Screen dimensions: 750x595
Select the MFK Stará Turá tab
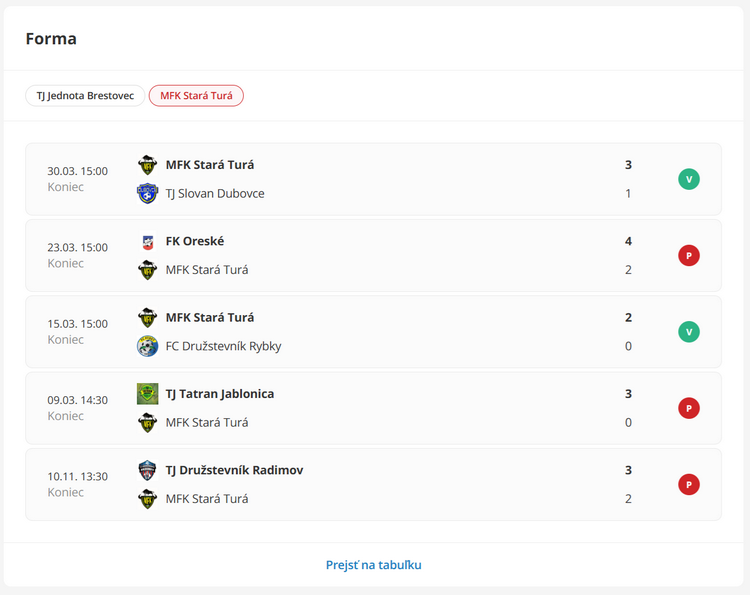pyautogui.click(x=196, y=96)
